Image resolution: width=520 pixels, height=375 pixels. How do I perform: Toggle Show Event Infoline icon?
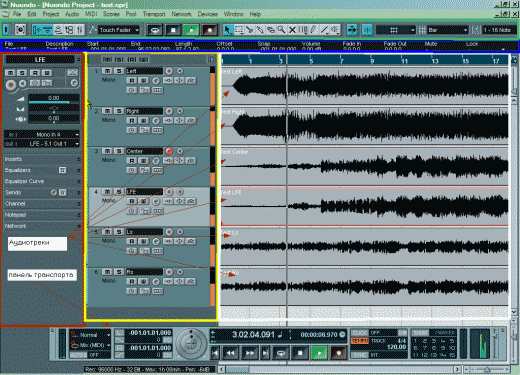click(47, 30)
